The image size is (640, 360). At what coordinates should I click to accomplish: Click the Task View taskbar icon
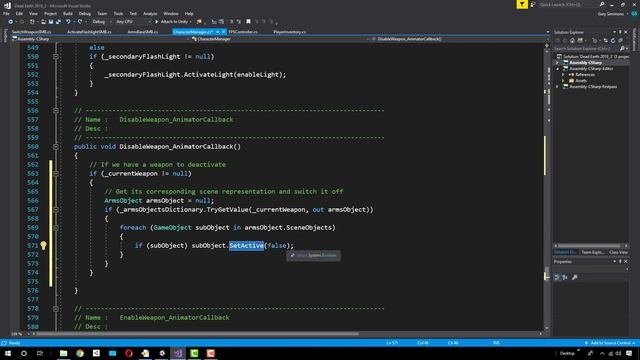40,353
